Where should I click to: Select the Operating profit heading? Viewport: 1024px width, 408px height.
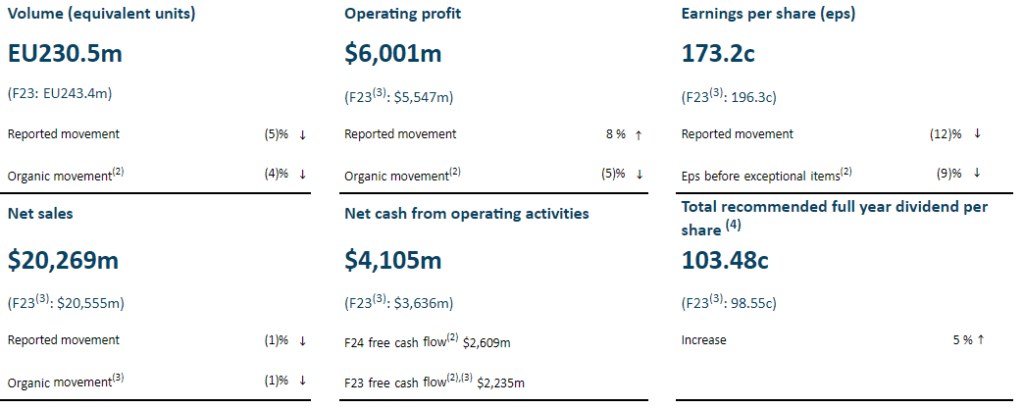pyautogui.click(x=402, y=15)
